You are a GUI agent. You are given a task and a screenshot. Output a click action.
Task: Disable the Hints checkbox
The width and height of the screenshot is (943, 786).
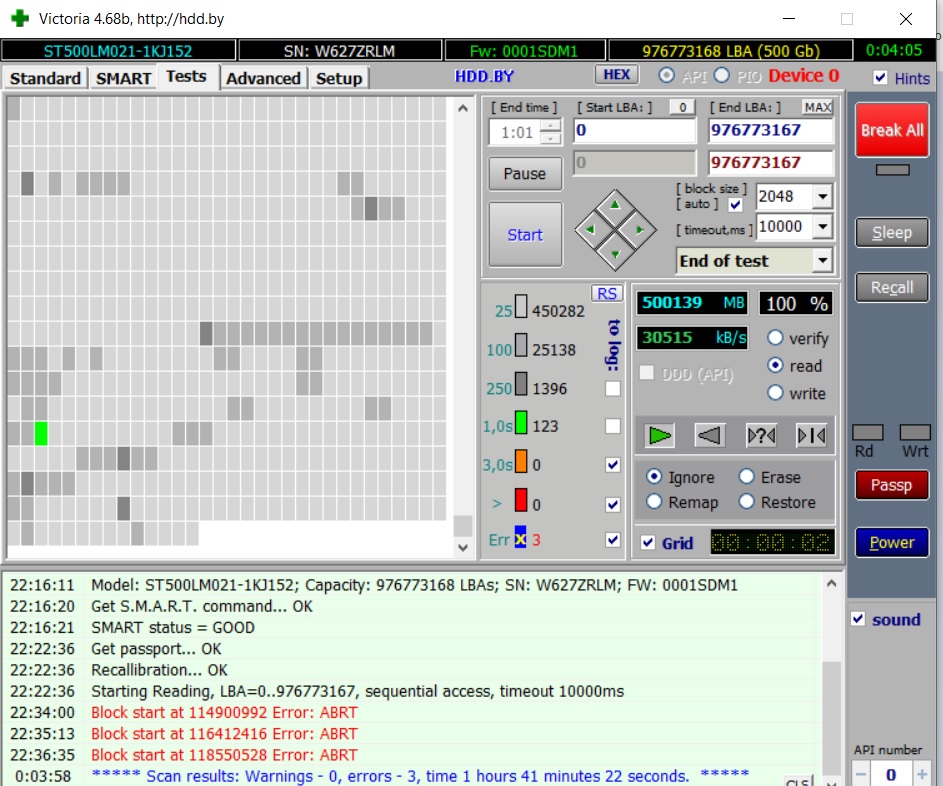(880, 78)
